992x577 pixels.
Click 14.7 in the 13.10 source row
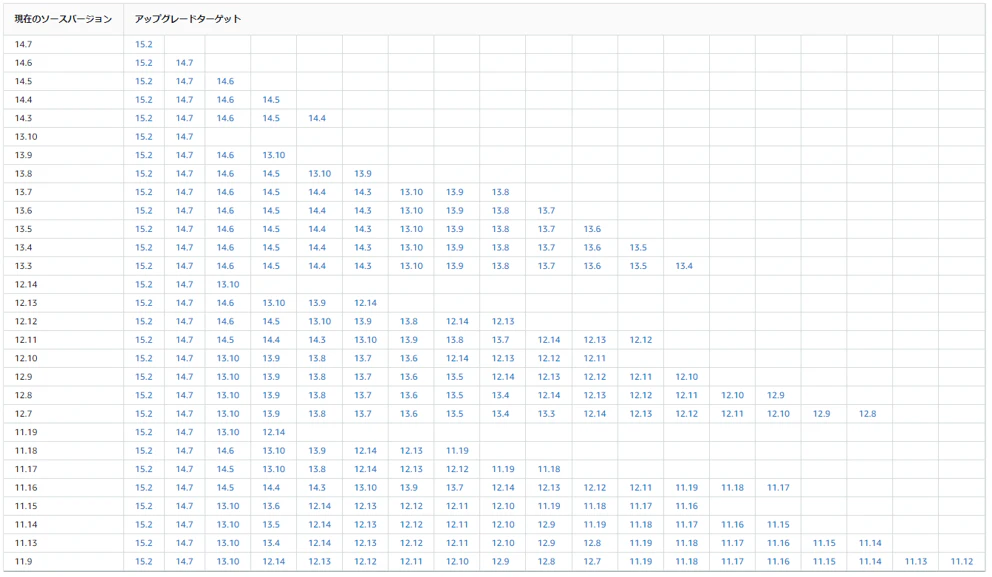pos(185,137)
